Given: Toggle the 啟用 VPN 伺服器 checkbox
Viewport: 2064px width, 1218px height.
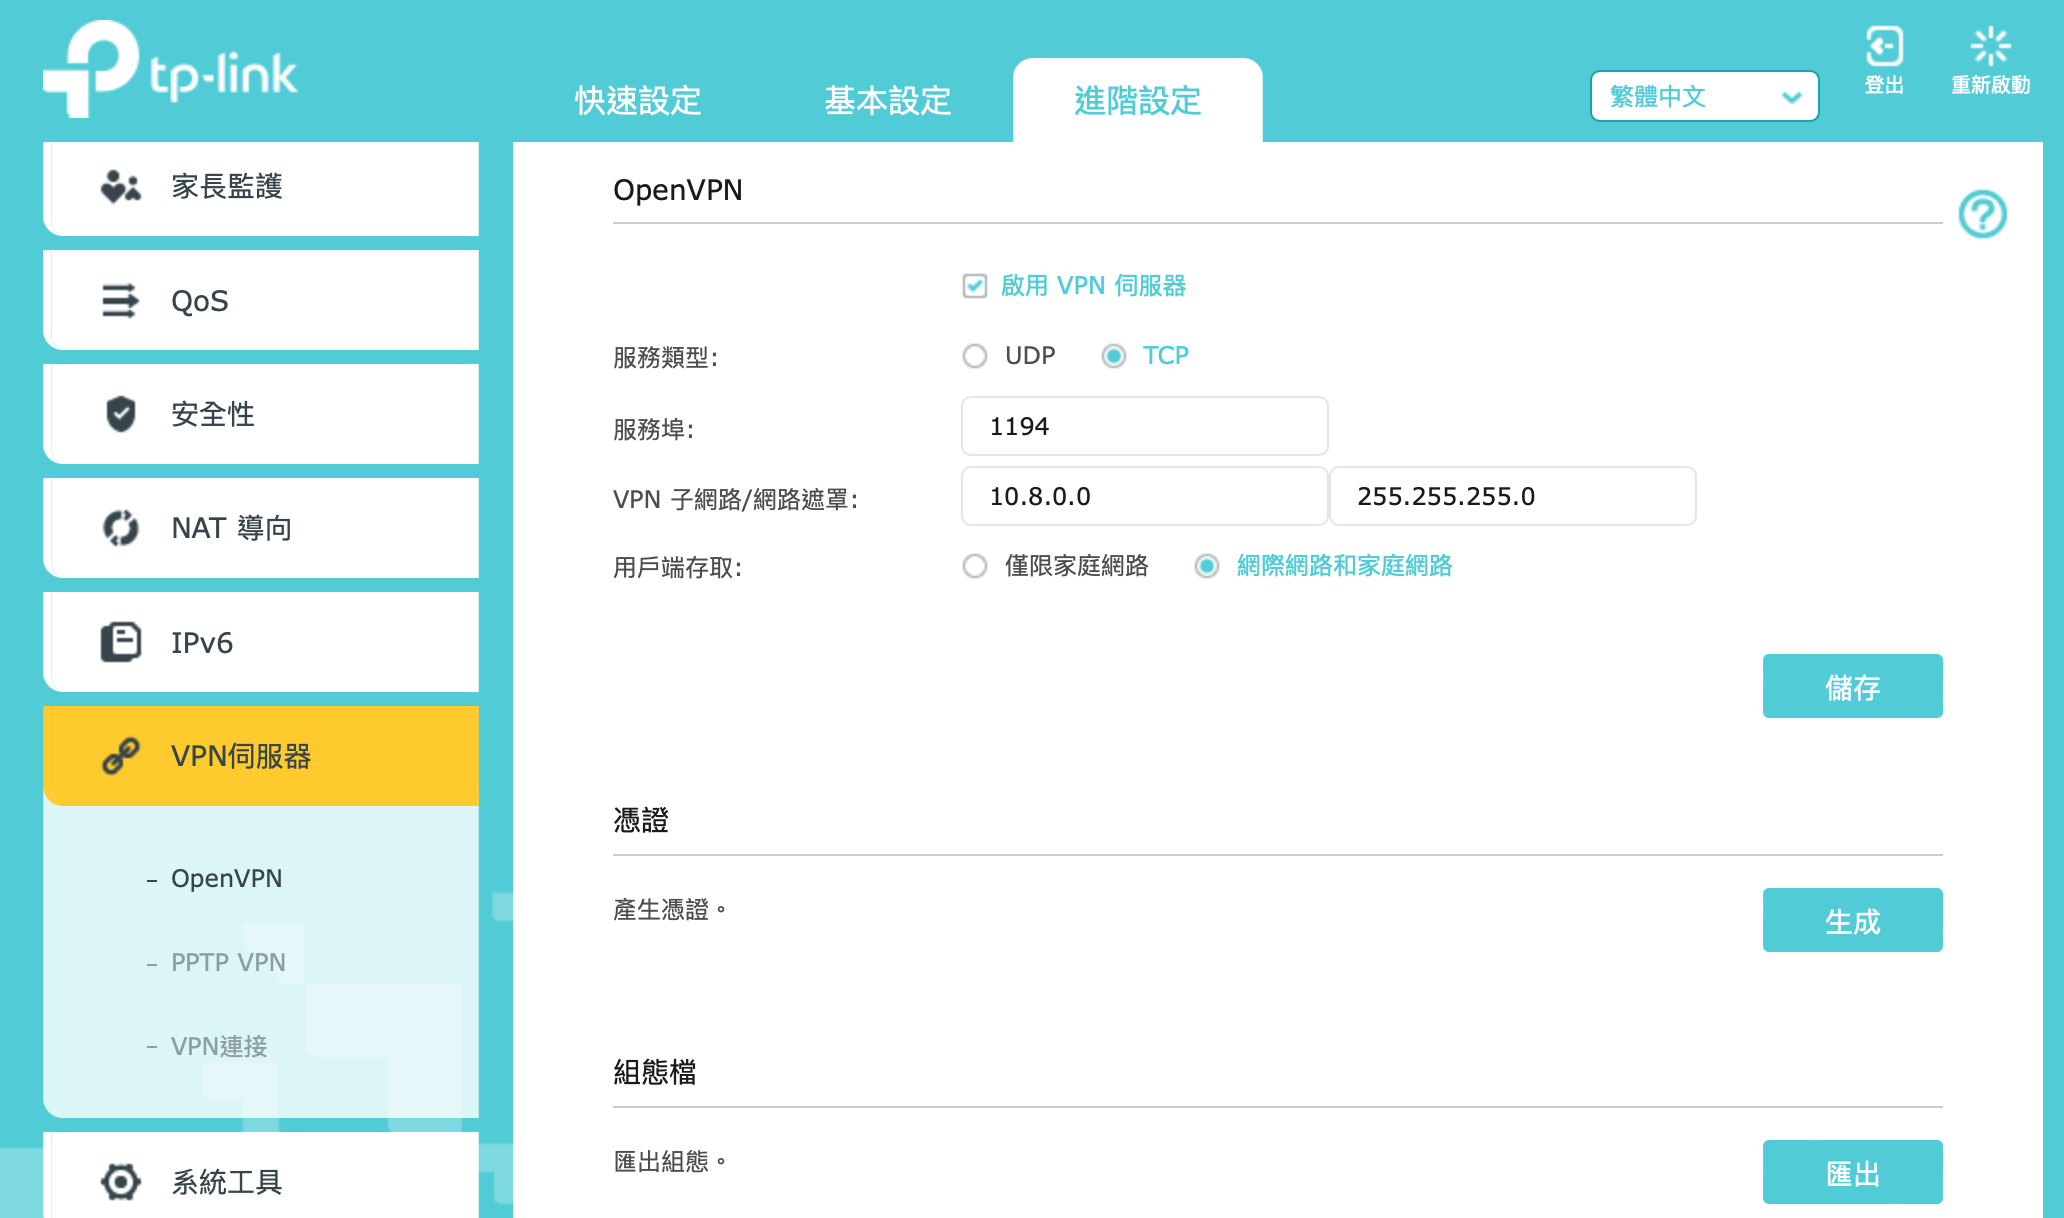Looking at the screenshot, I should click(974, 286).
